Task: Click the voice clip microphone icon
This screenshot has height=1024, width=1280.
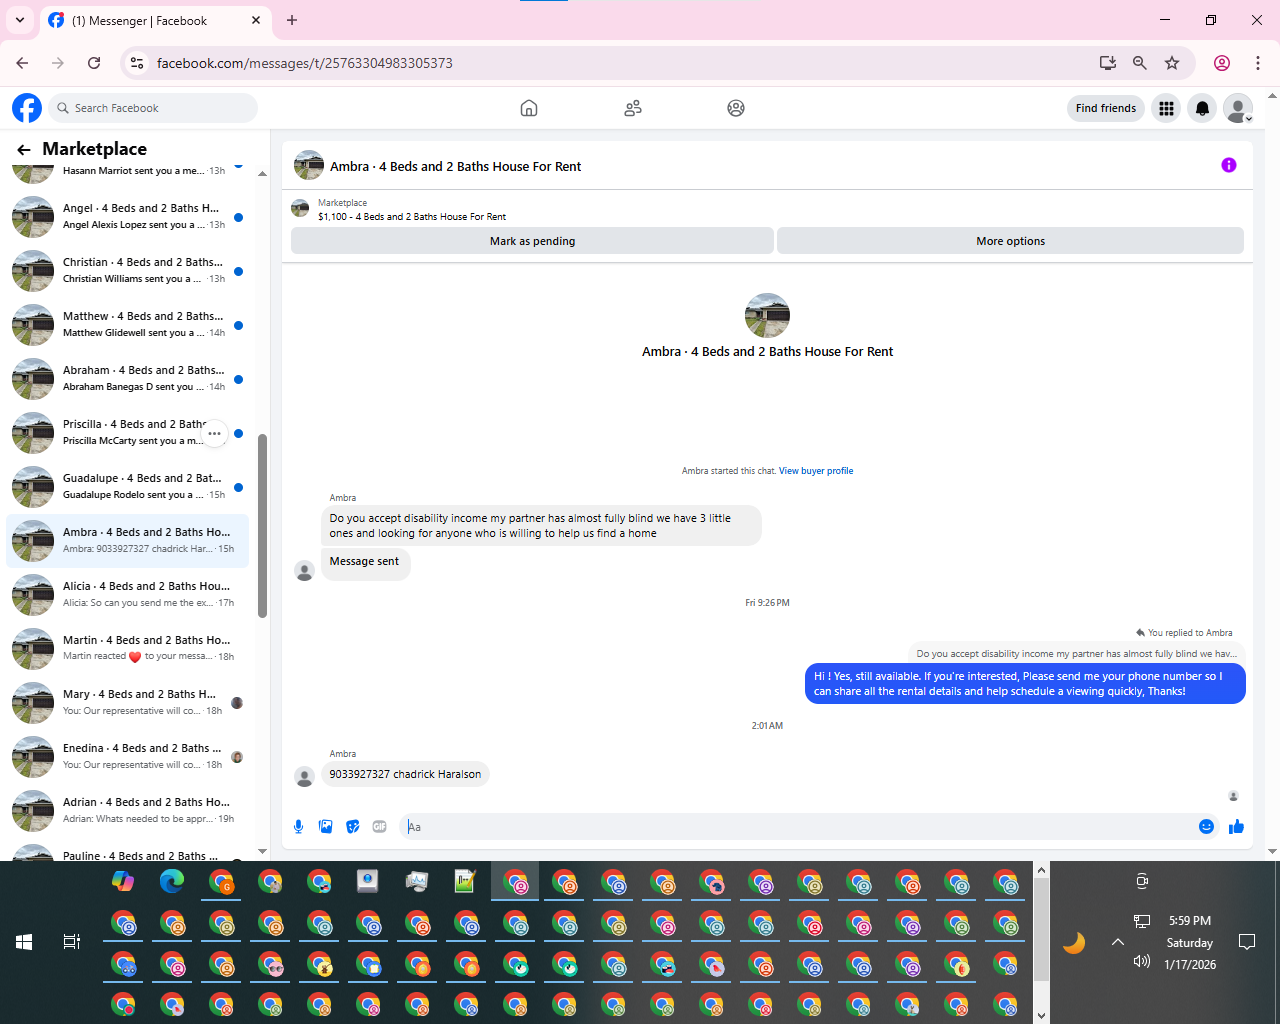Action: tap(298, 826)
